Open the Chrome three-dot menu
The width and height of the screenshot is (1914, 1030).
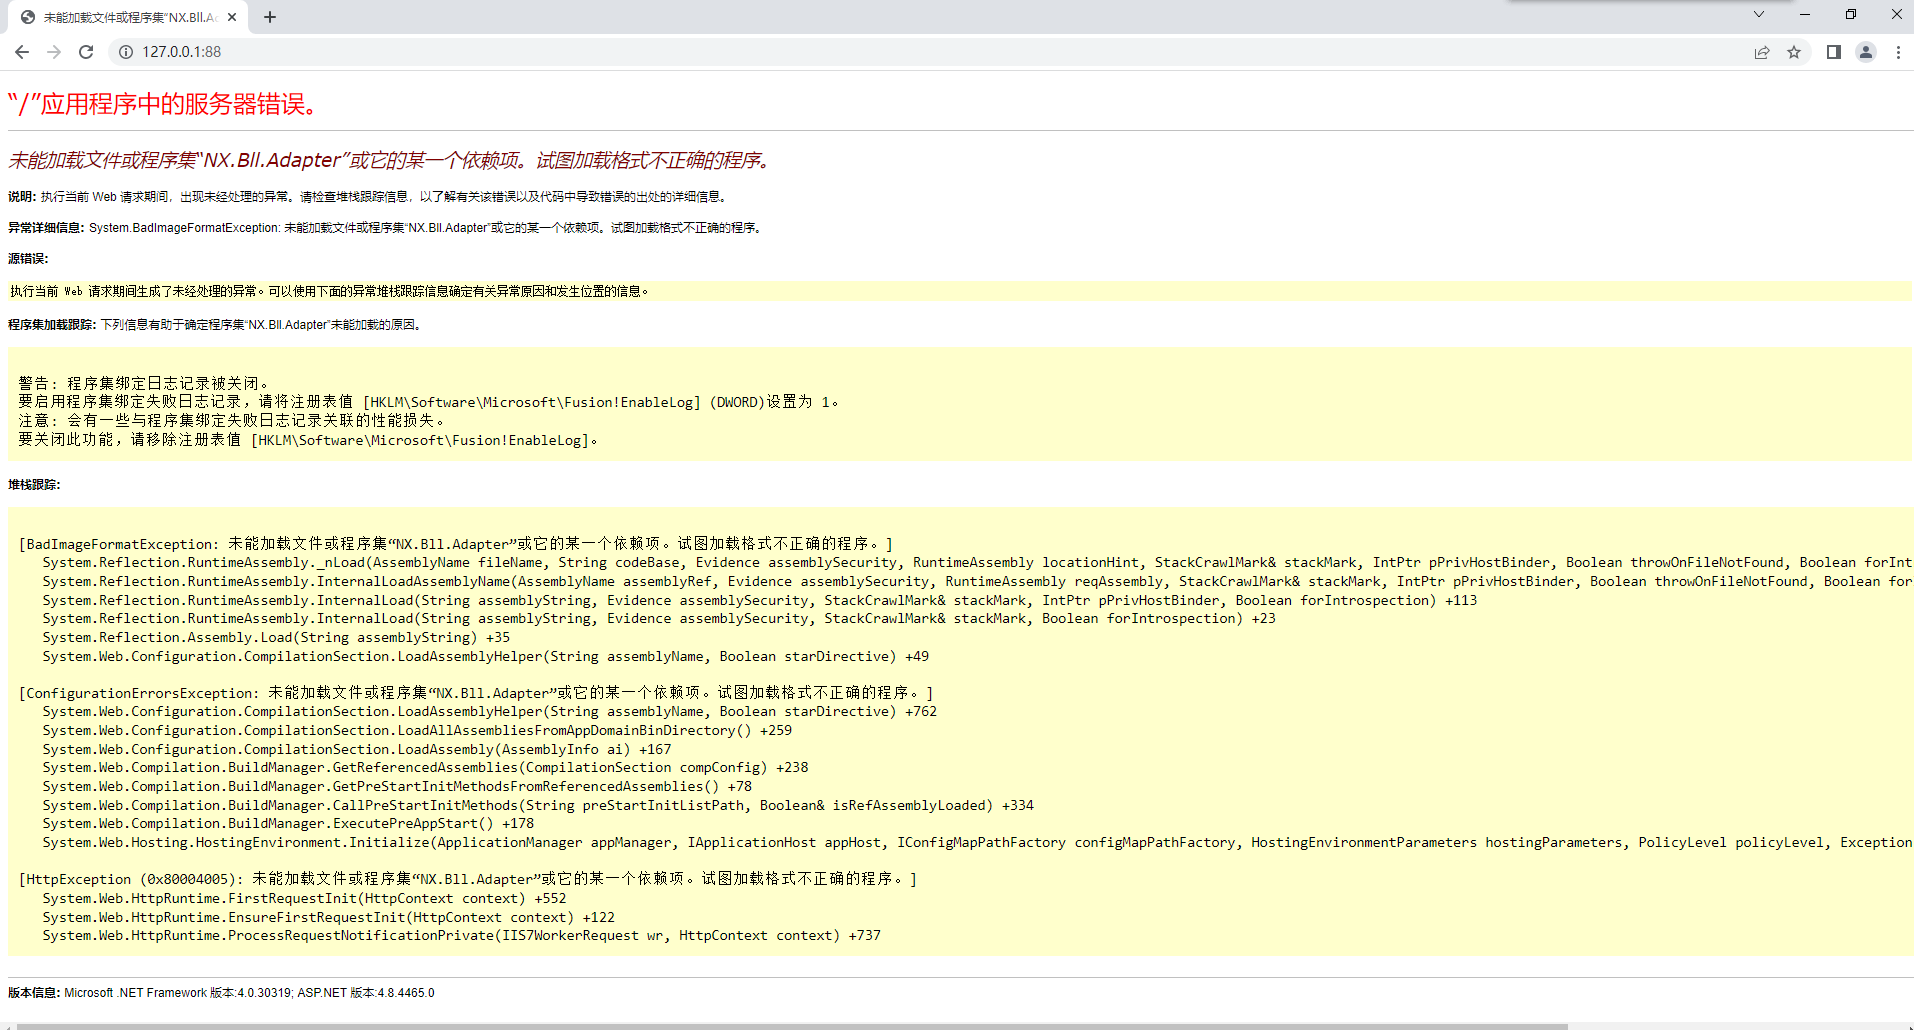1898,52
